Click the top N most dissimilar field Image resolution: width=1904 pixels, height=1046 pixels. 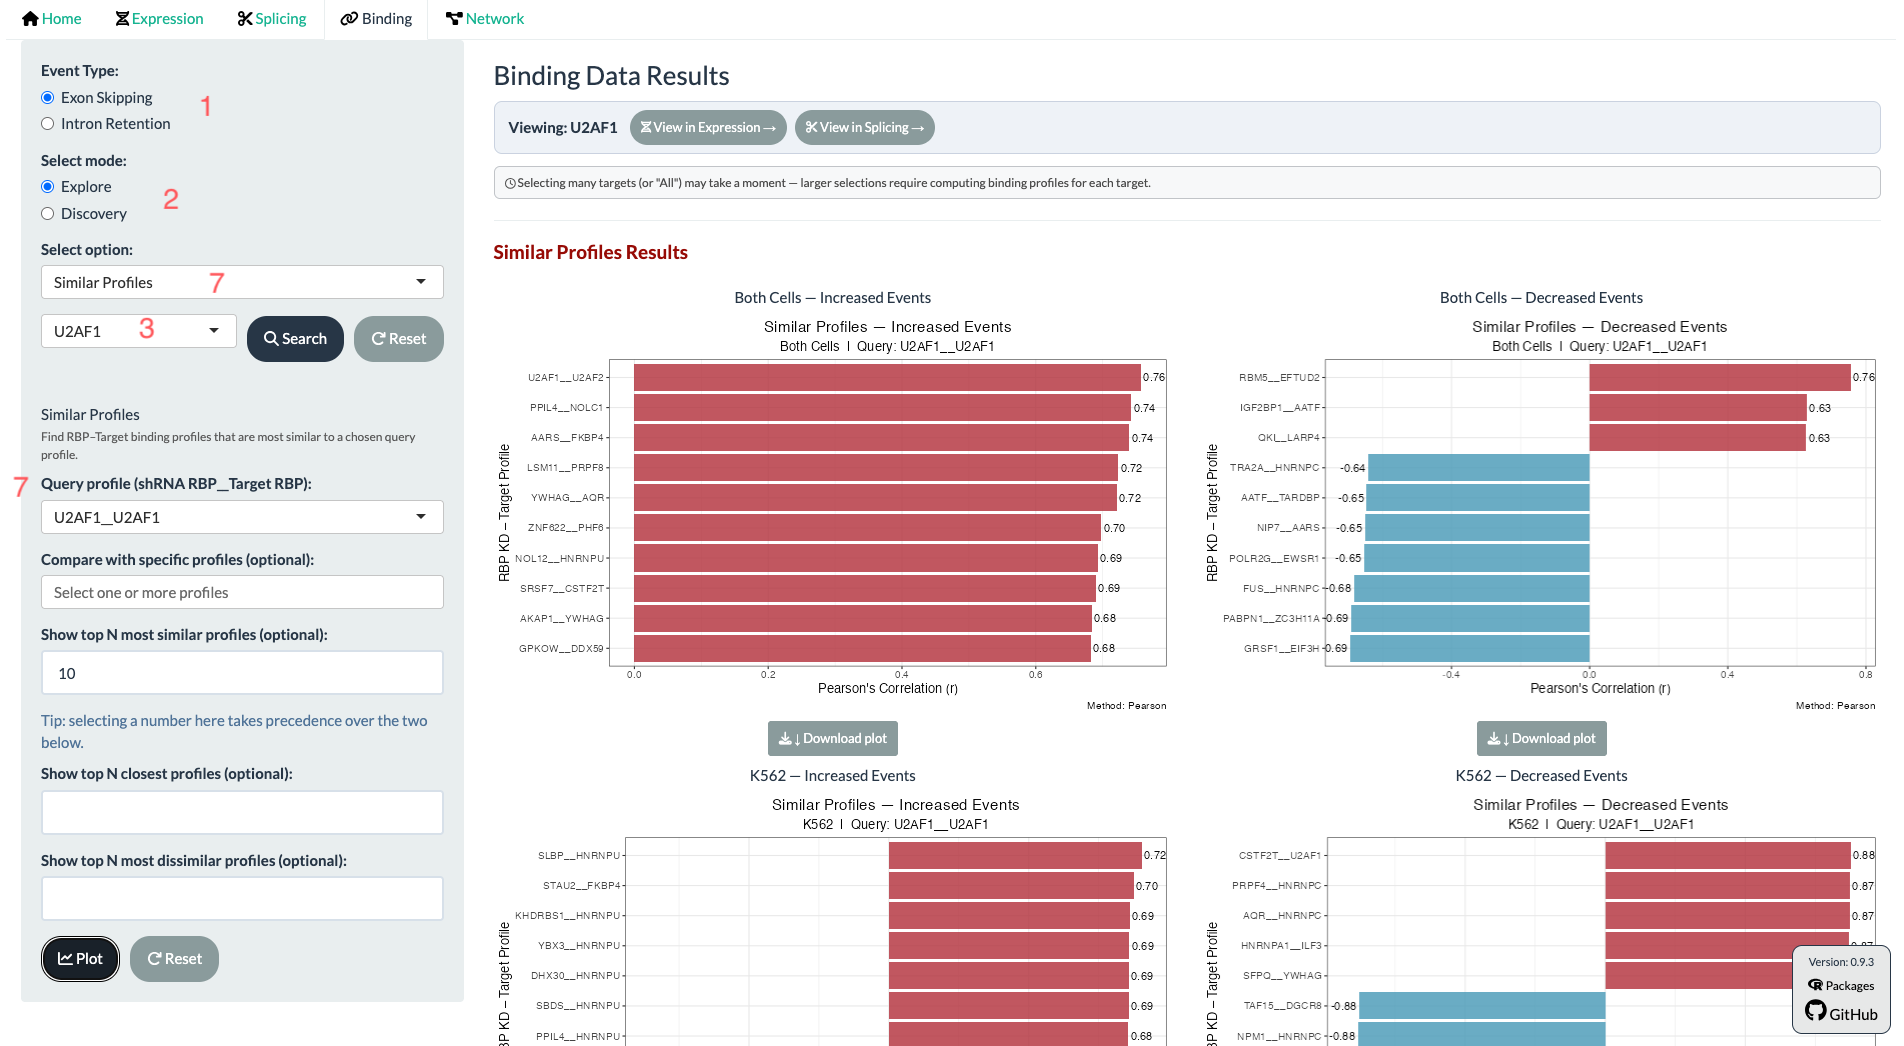coord(242,899)
